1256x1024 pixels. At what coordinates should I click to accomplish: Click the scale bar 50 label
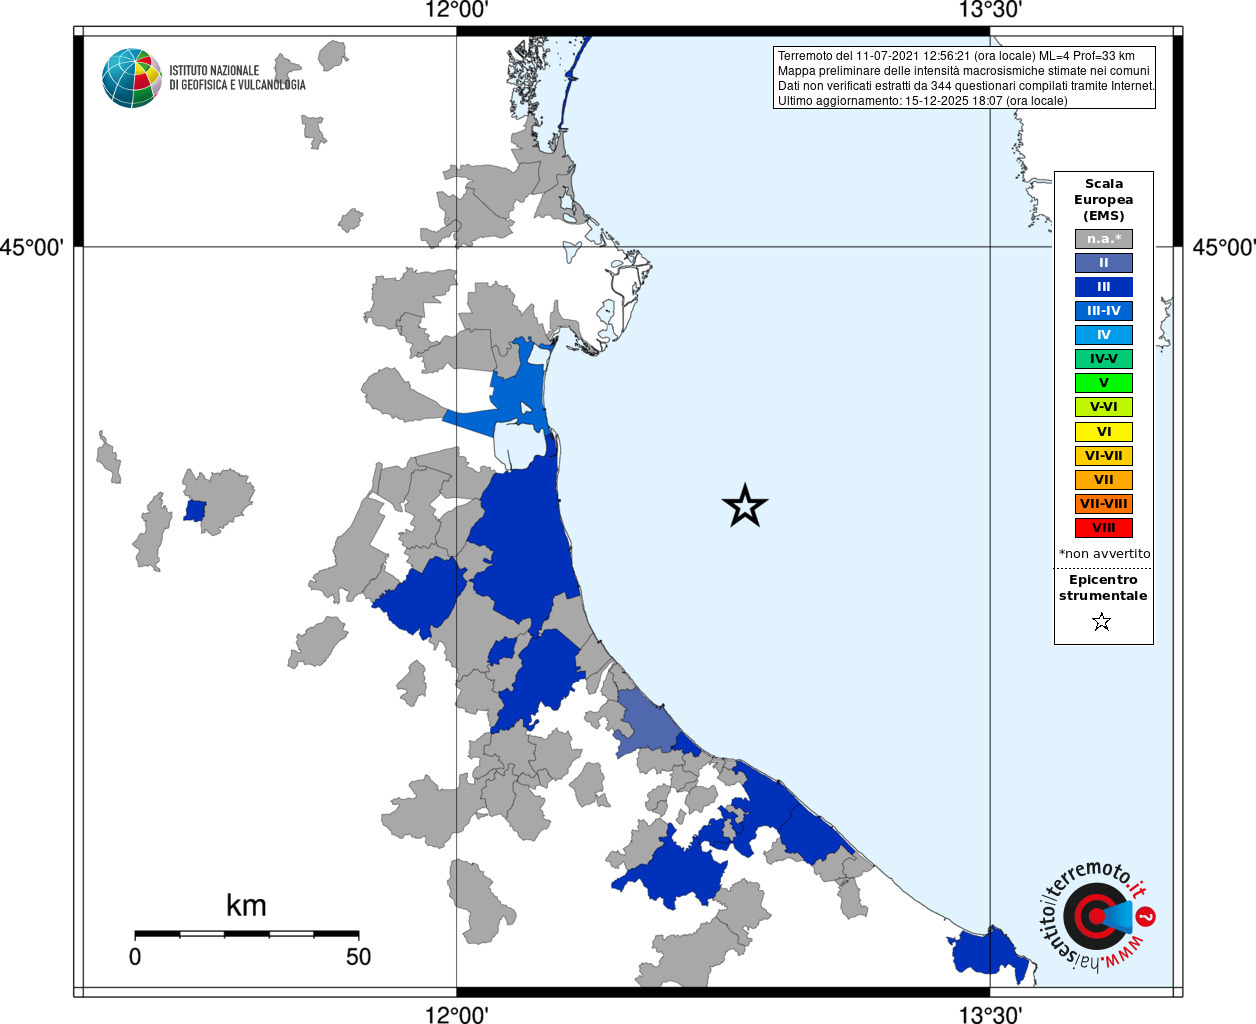[358, 957]
